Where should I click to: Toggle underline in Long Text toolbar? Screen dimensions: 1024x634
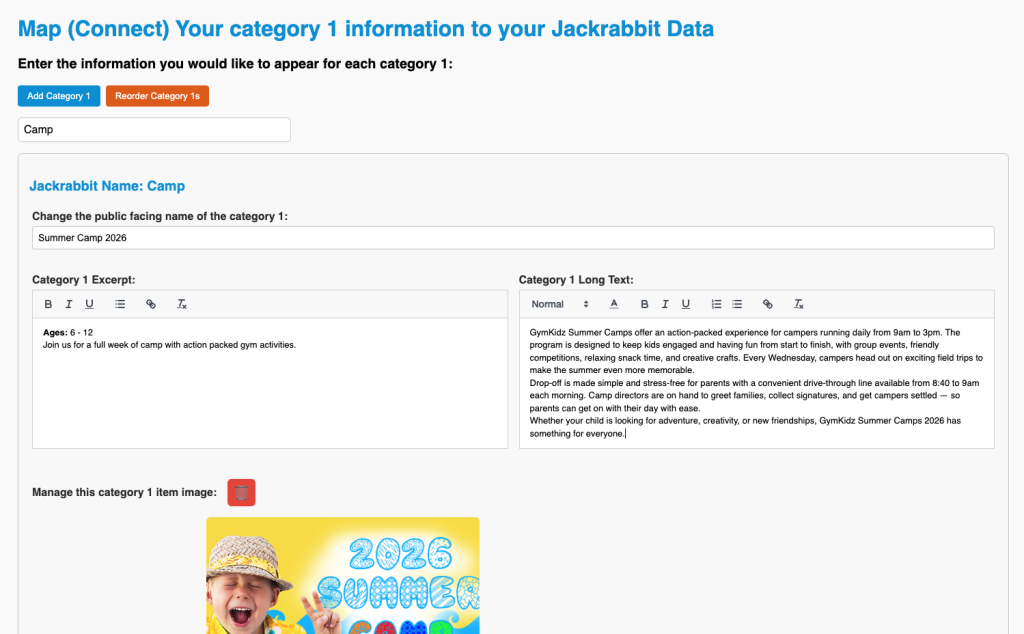(x=685, y=304)
